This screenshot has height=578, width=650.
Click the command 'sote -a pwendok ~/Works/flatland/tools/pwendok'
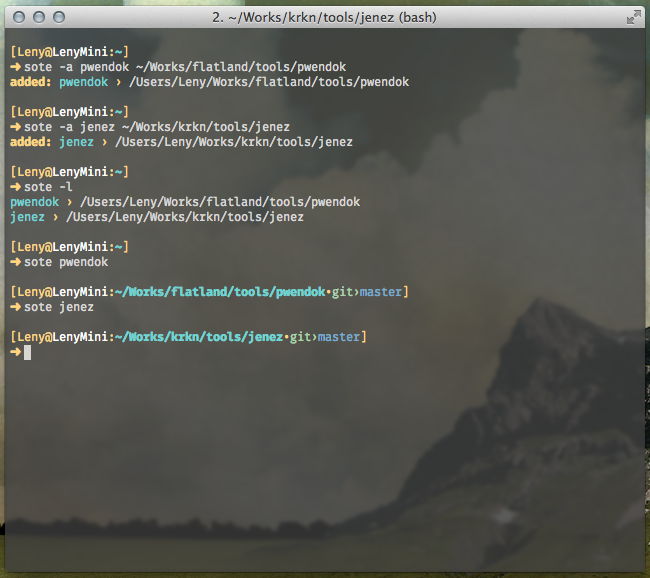185,67
